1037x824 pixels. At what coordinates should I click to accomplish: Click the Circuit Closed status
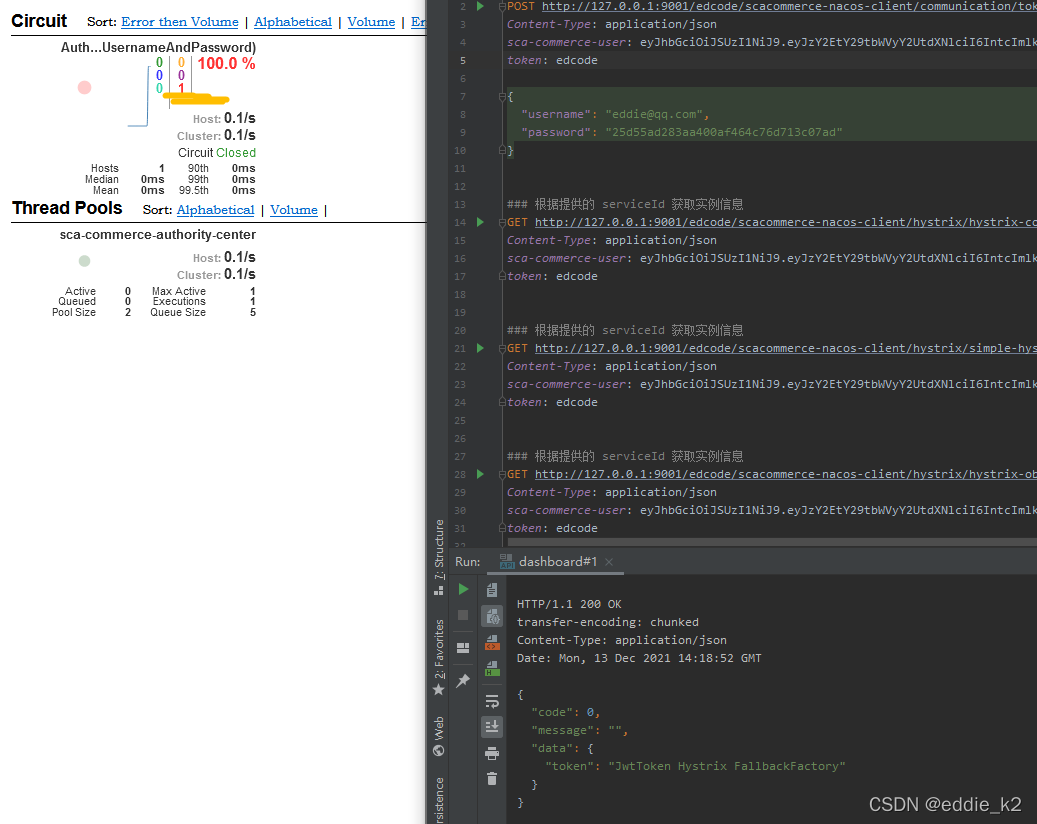coord(216,153)
